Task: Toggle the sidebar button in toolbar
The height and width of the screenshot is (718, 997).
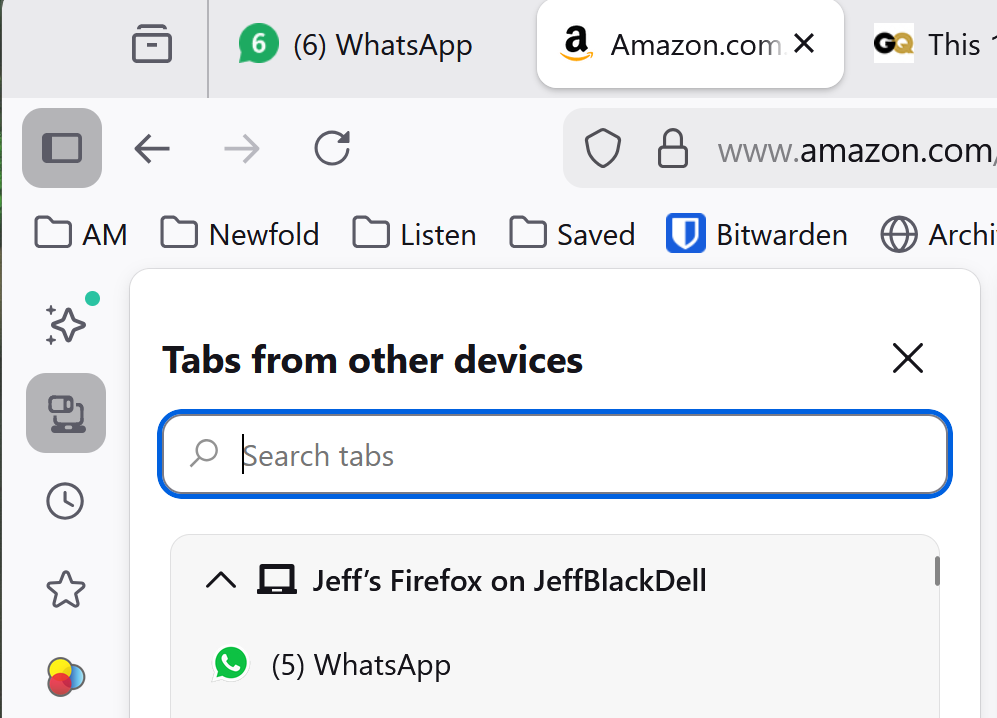Action: click(x=62, y=149)
